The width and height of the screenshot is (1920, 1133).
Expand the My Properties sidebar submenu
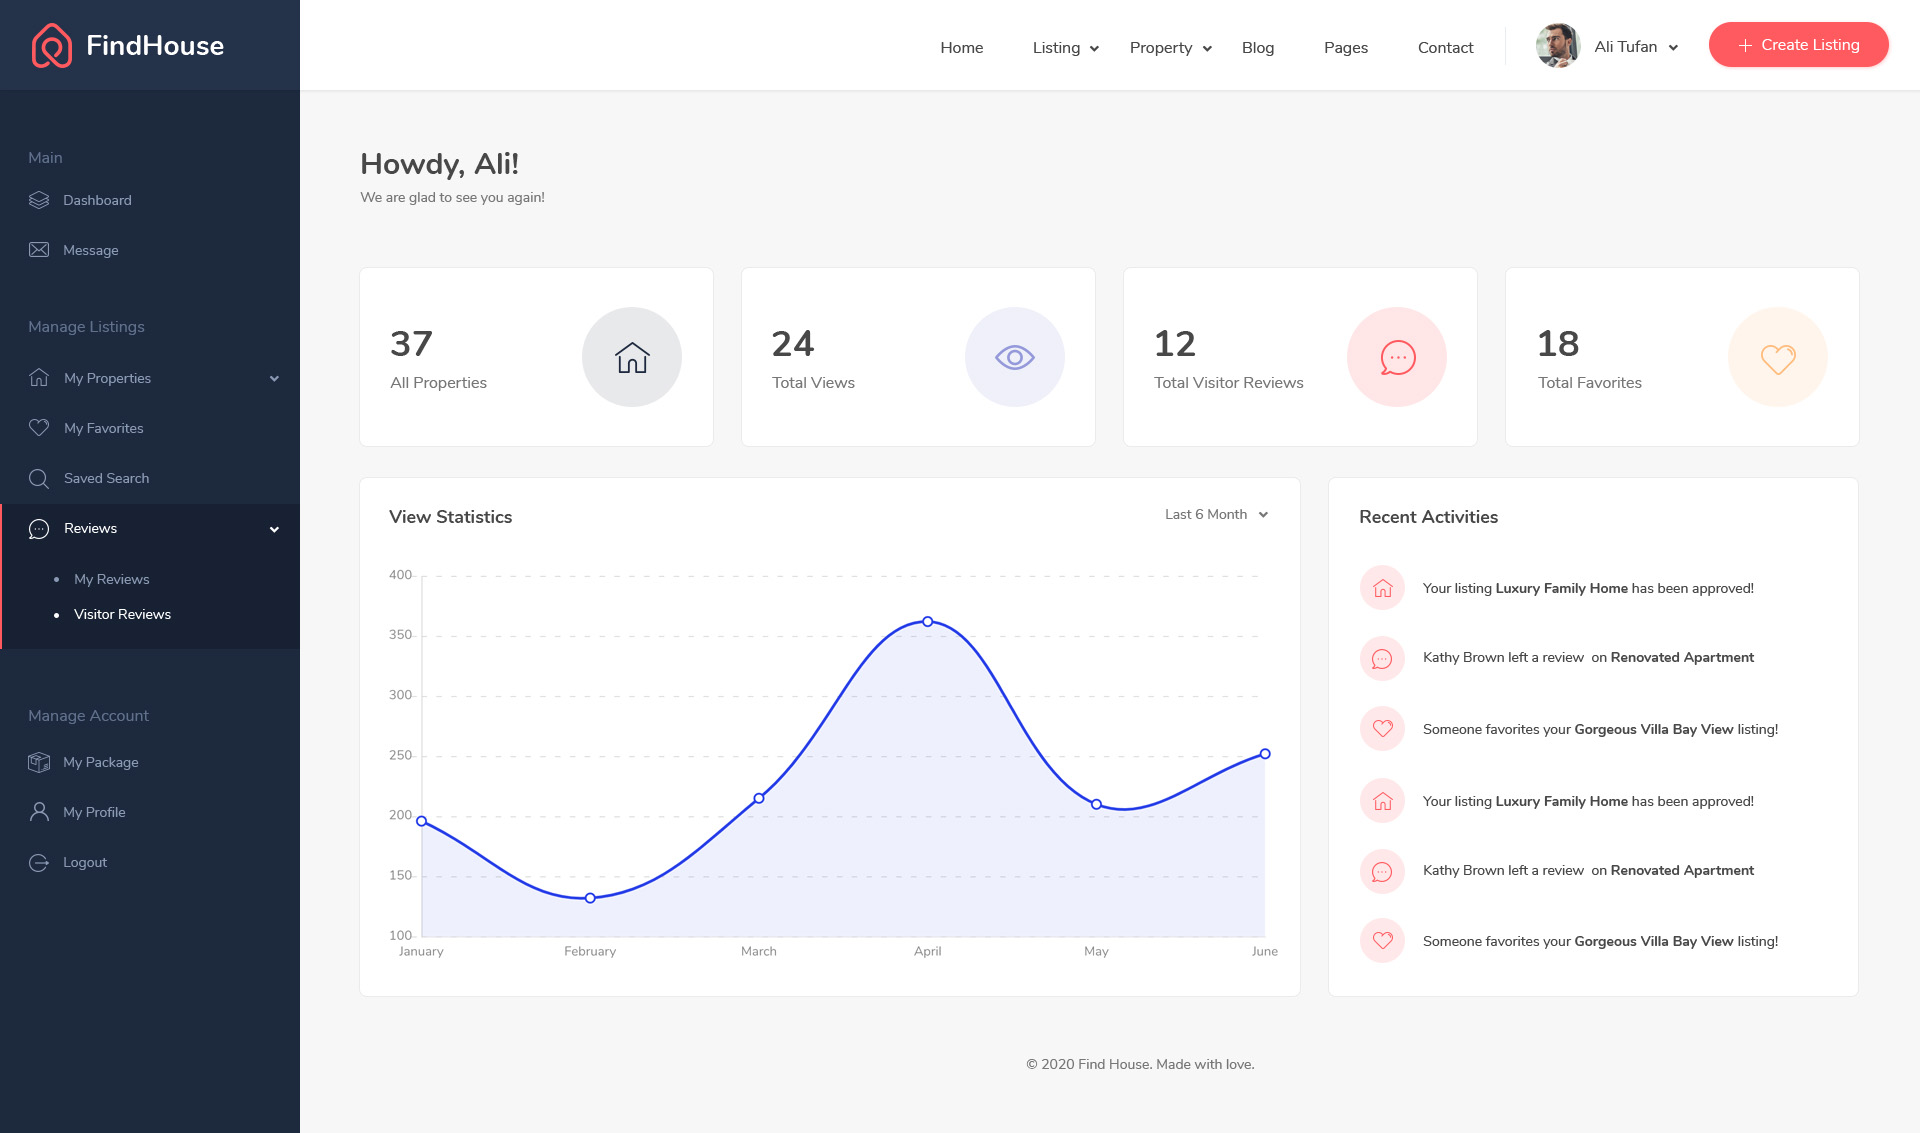coord(274,379)
